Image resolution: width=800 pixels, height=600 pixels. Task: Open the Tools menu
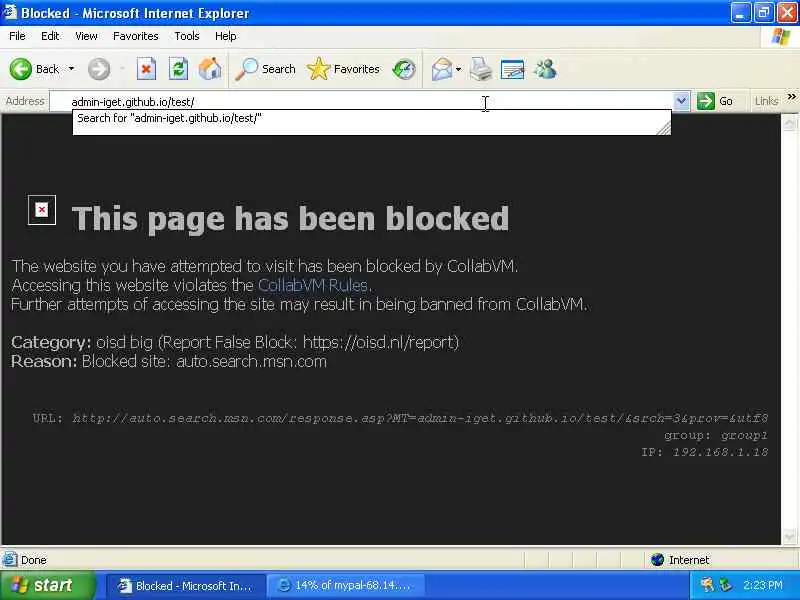(187, 36)
